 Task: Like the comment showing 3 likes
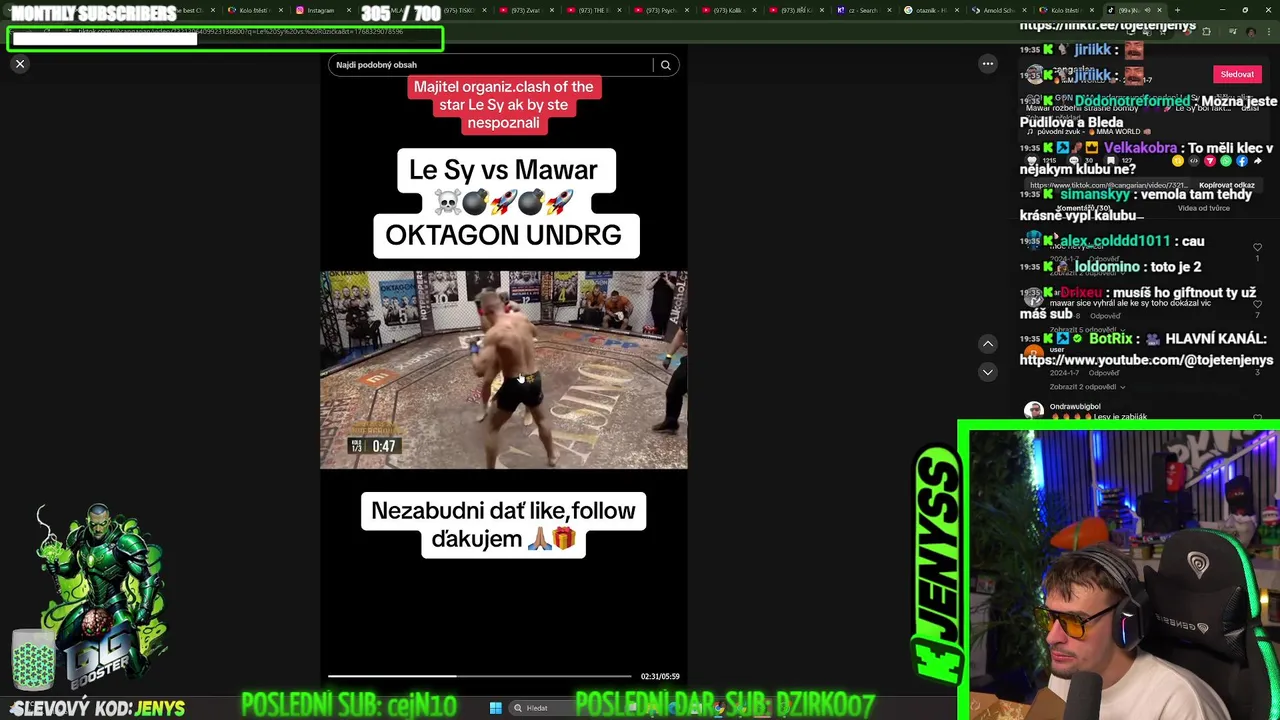coord(1257,359)
